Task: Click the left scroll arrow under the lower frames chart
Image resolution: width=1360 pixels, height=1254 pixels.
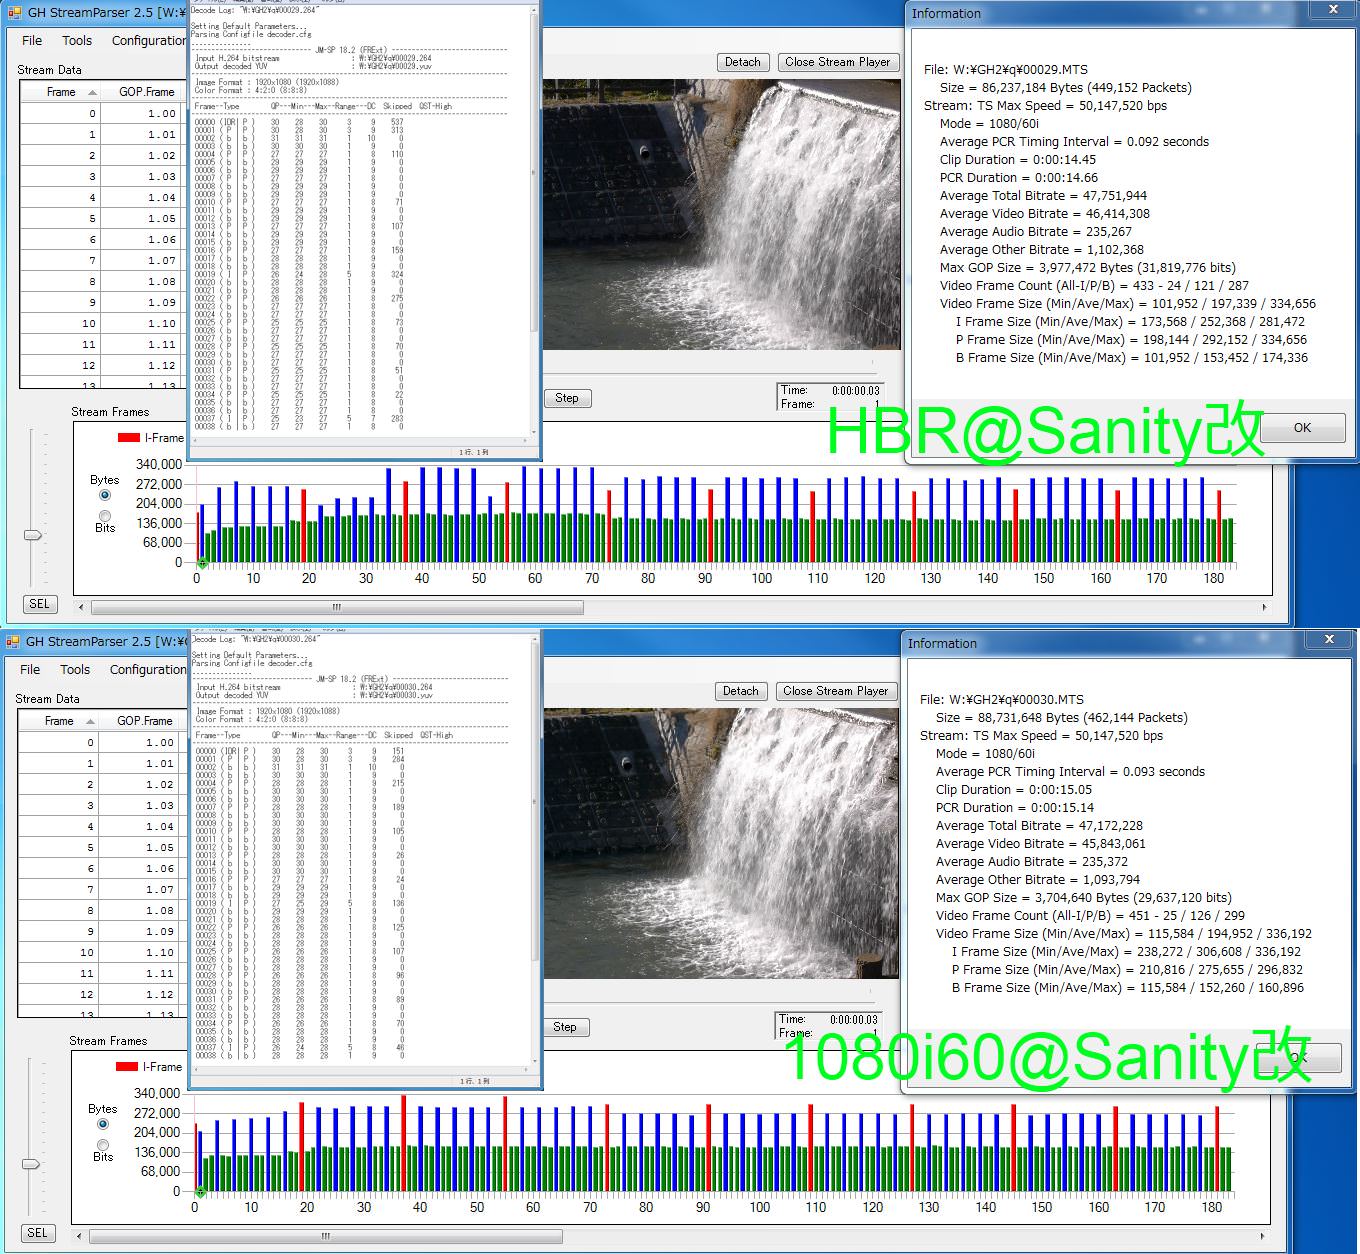Action: click(x=81, y=1236)
